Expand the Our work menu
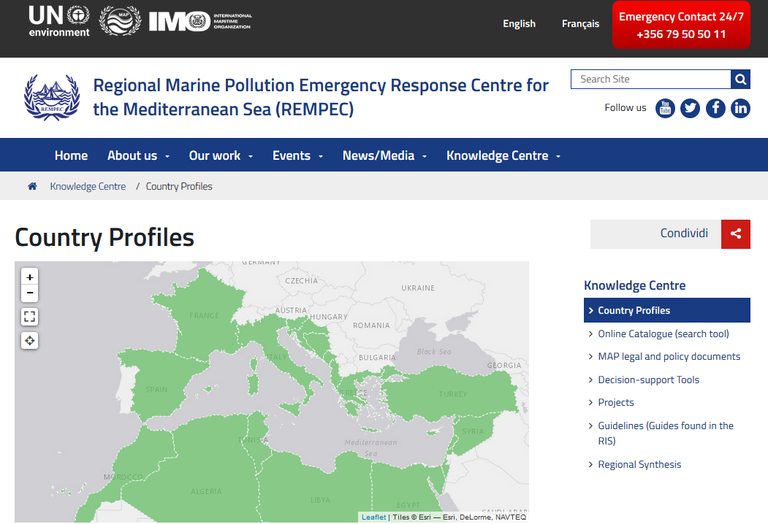 [220, 156]
